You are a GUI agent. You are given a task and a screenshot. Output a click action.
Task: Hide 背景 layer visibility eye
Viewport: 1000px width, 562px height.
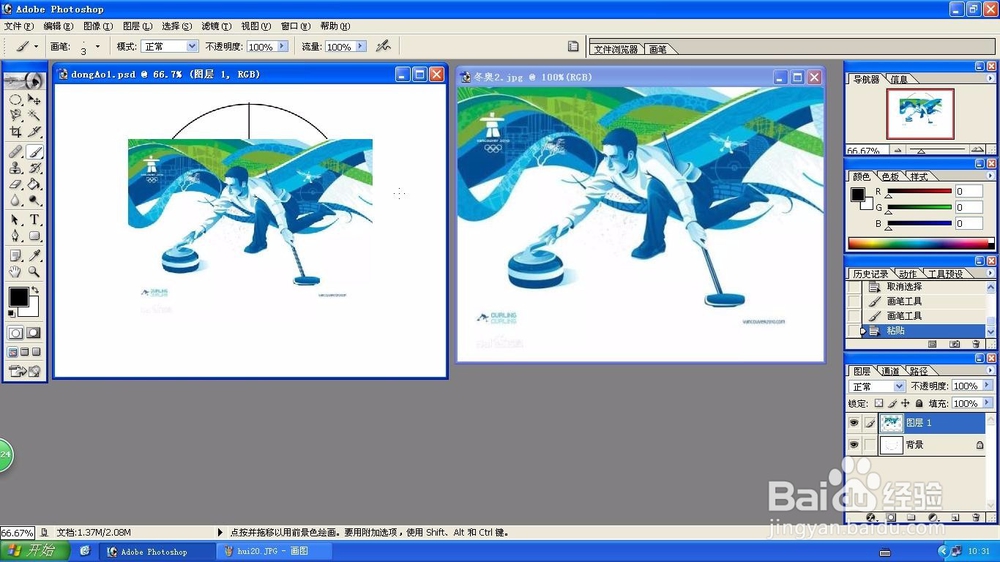tap(854, 445)
